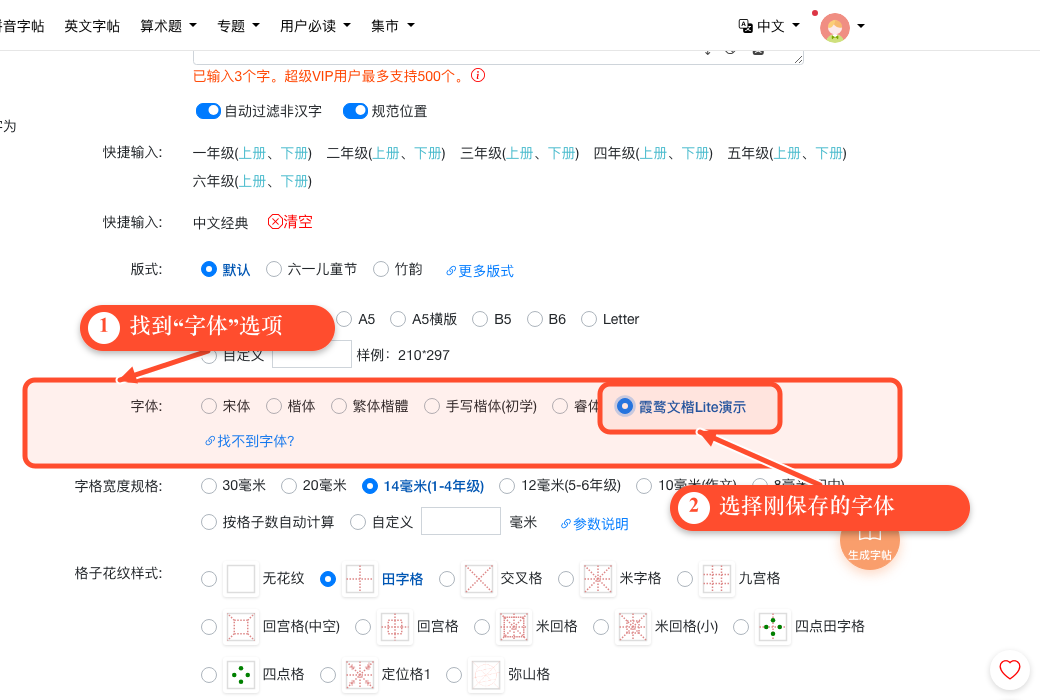Viewport: 1040px width, 700px height.
Task: Select the 按格子数自动计算 option
Action: click(x=209, y=522)
